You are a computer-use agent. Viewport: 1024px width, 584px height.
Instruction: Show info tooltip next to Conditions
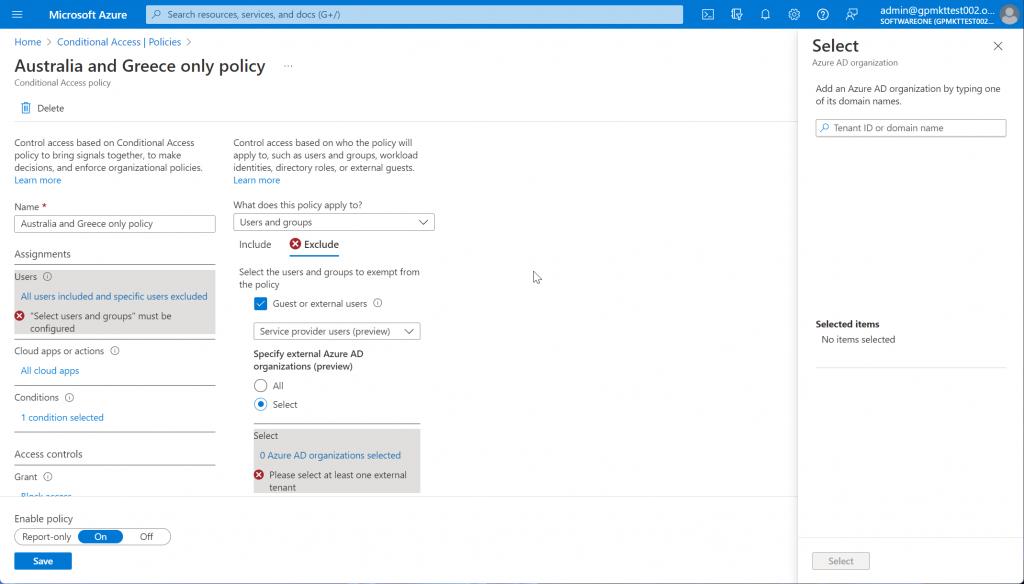pos(69,397)
